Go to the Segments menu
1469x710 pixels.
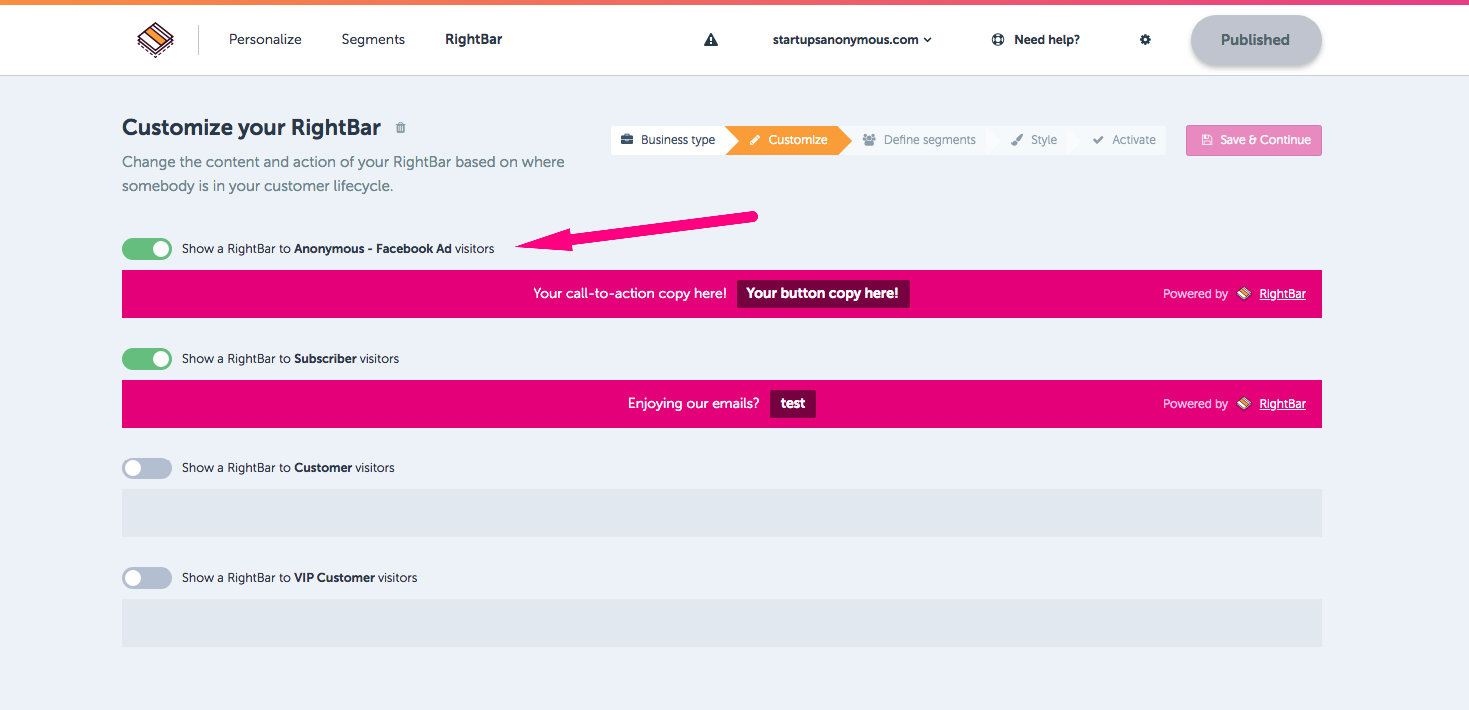pos(373,40)
